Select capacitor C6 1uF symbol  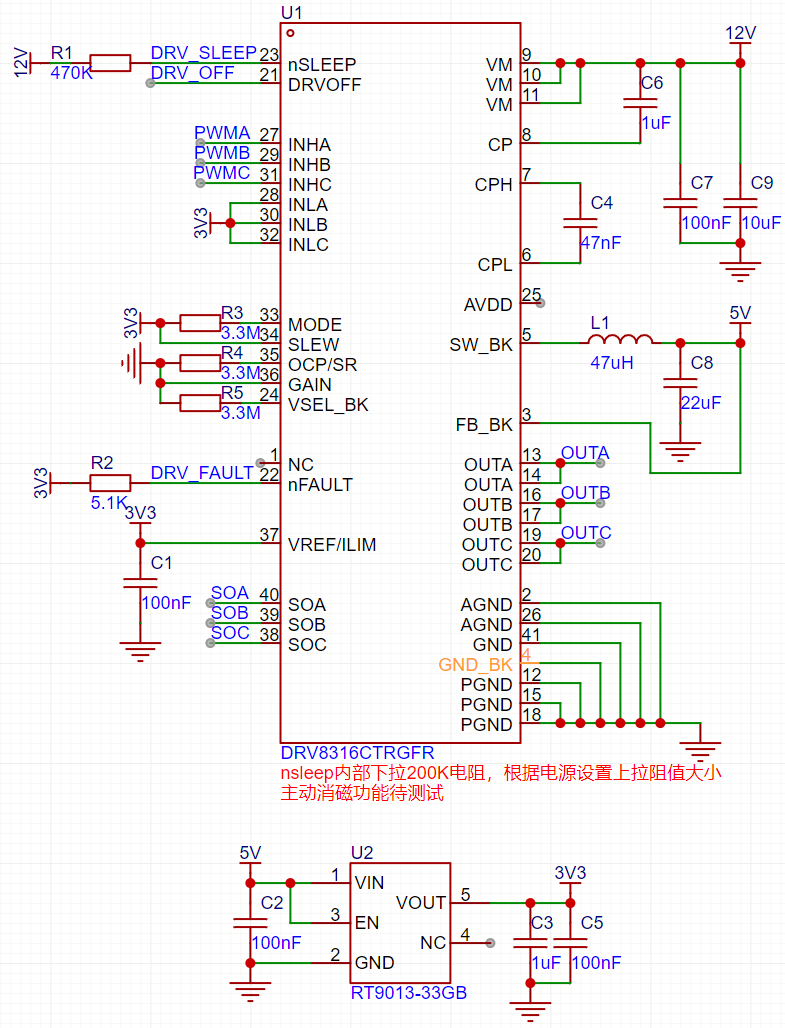pos(640,103)
